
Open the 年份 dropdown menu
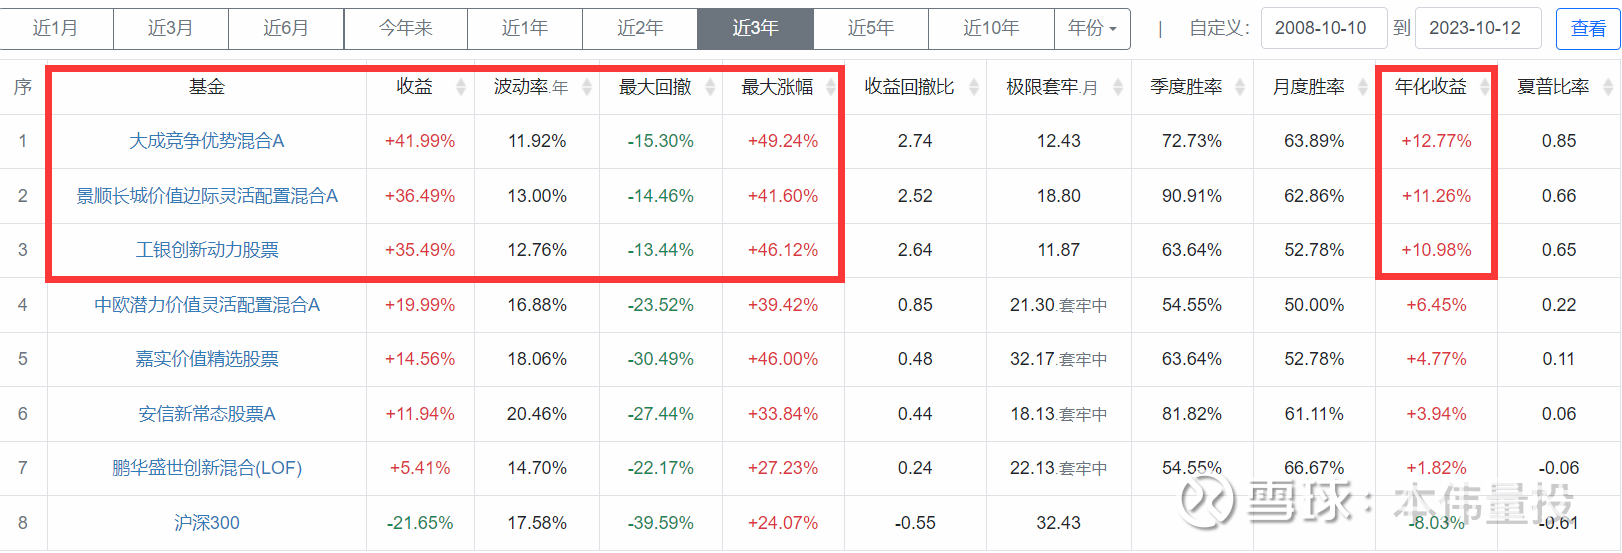1092,28
